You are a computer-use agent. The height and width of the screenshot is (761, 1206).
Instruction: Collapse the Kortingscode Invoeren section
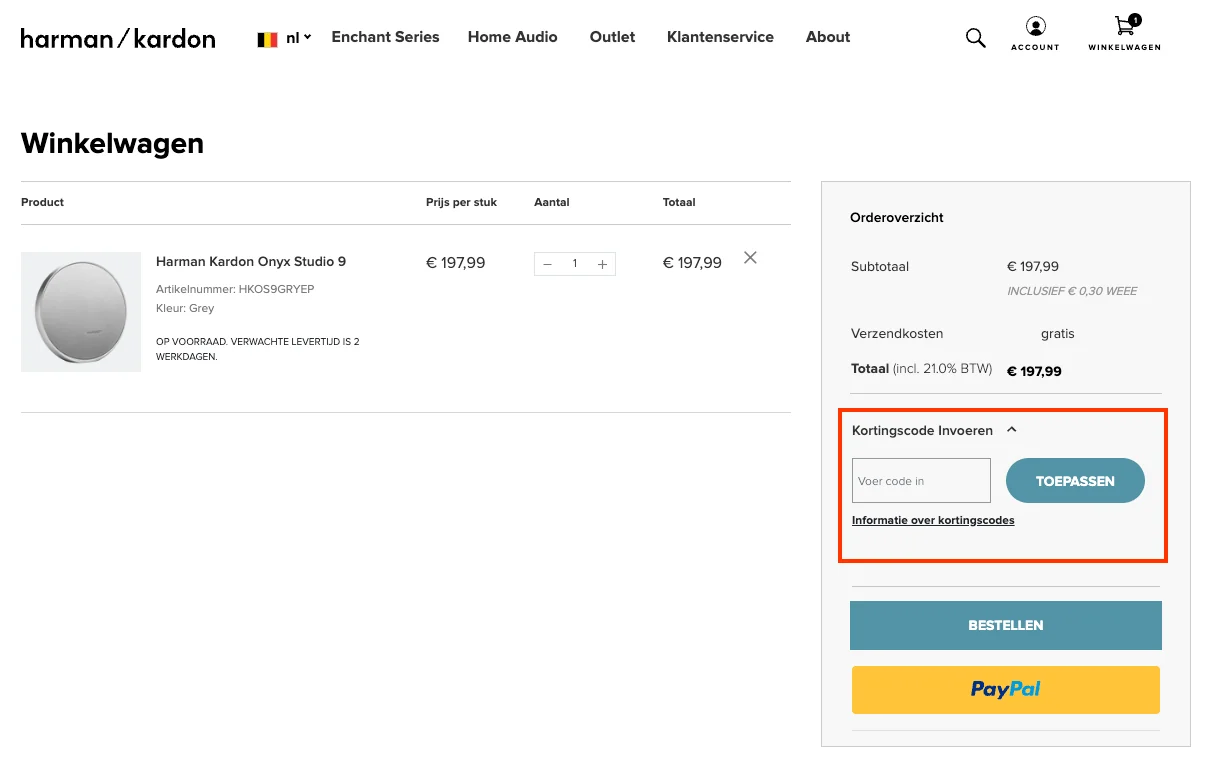pos(1011,429)
